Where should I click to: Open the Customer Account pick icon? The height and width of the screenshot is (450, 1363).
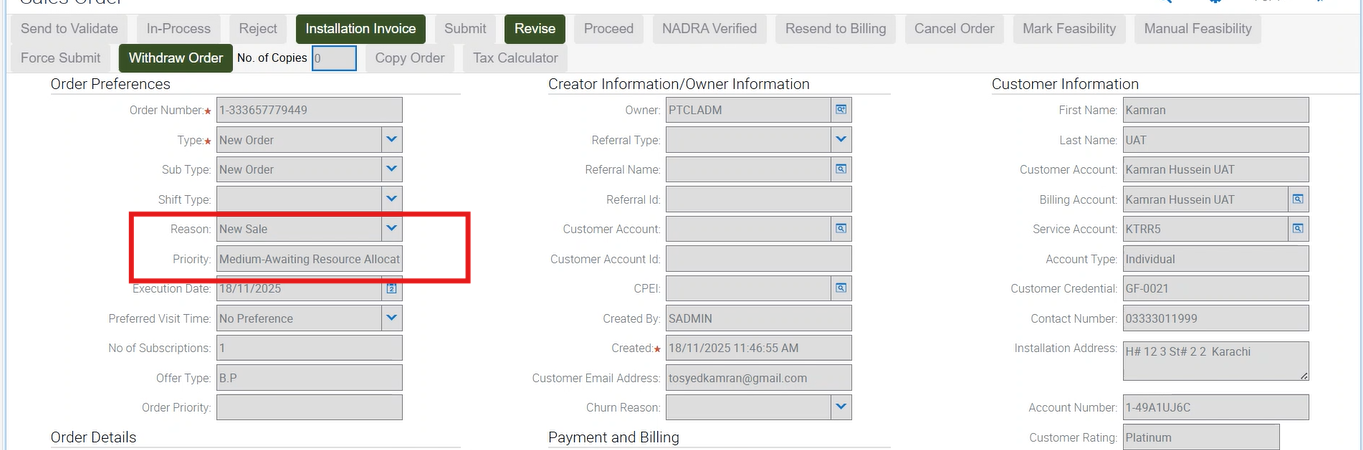[x=841, y=229]
